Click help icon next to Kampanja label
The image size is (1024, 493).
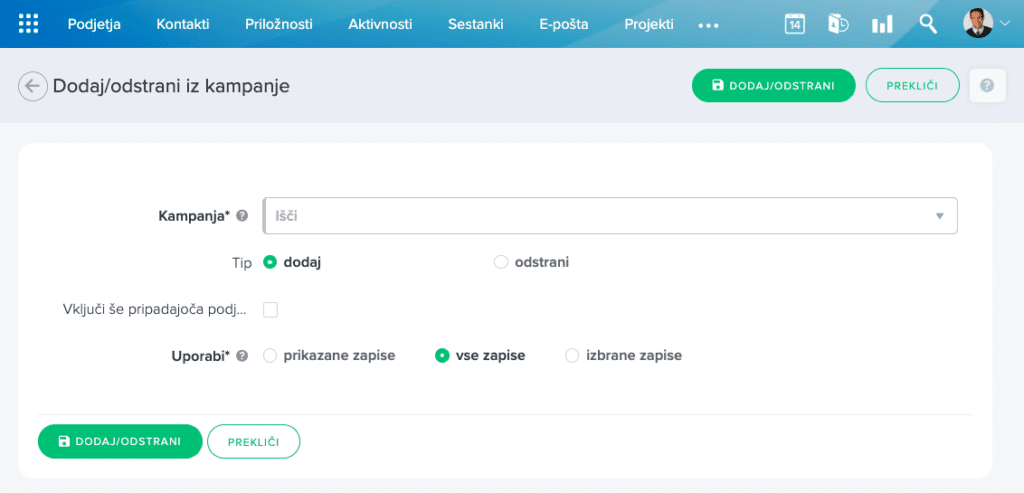click(x=242, y=215)
